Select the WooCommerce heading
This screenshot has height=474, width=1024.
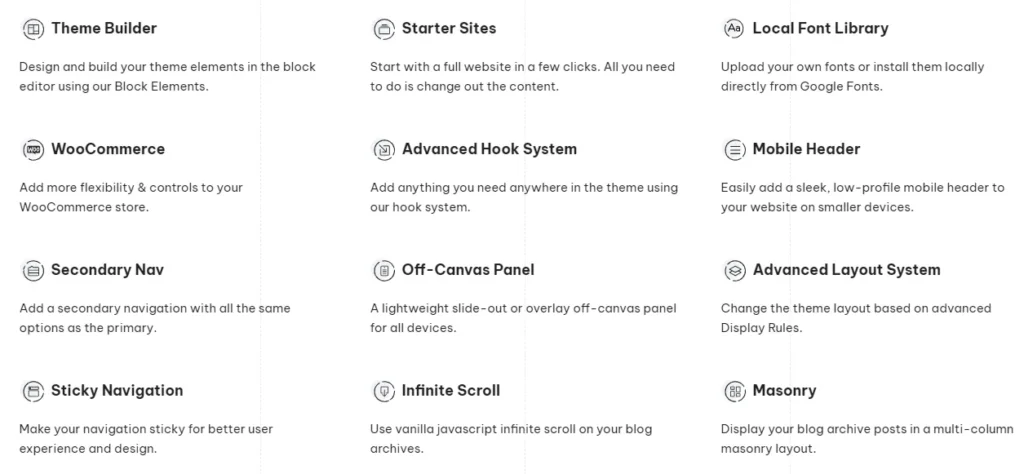[x=108, y=149]
